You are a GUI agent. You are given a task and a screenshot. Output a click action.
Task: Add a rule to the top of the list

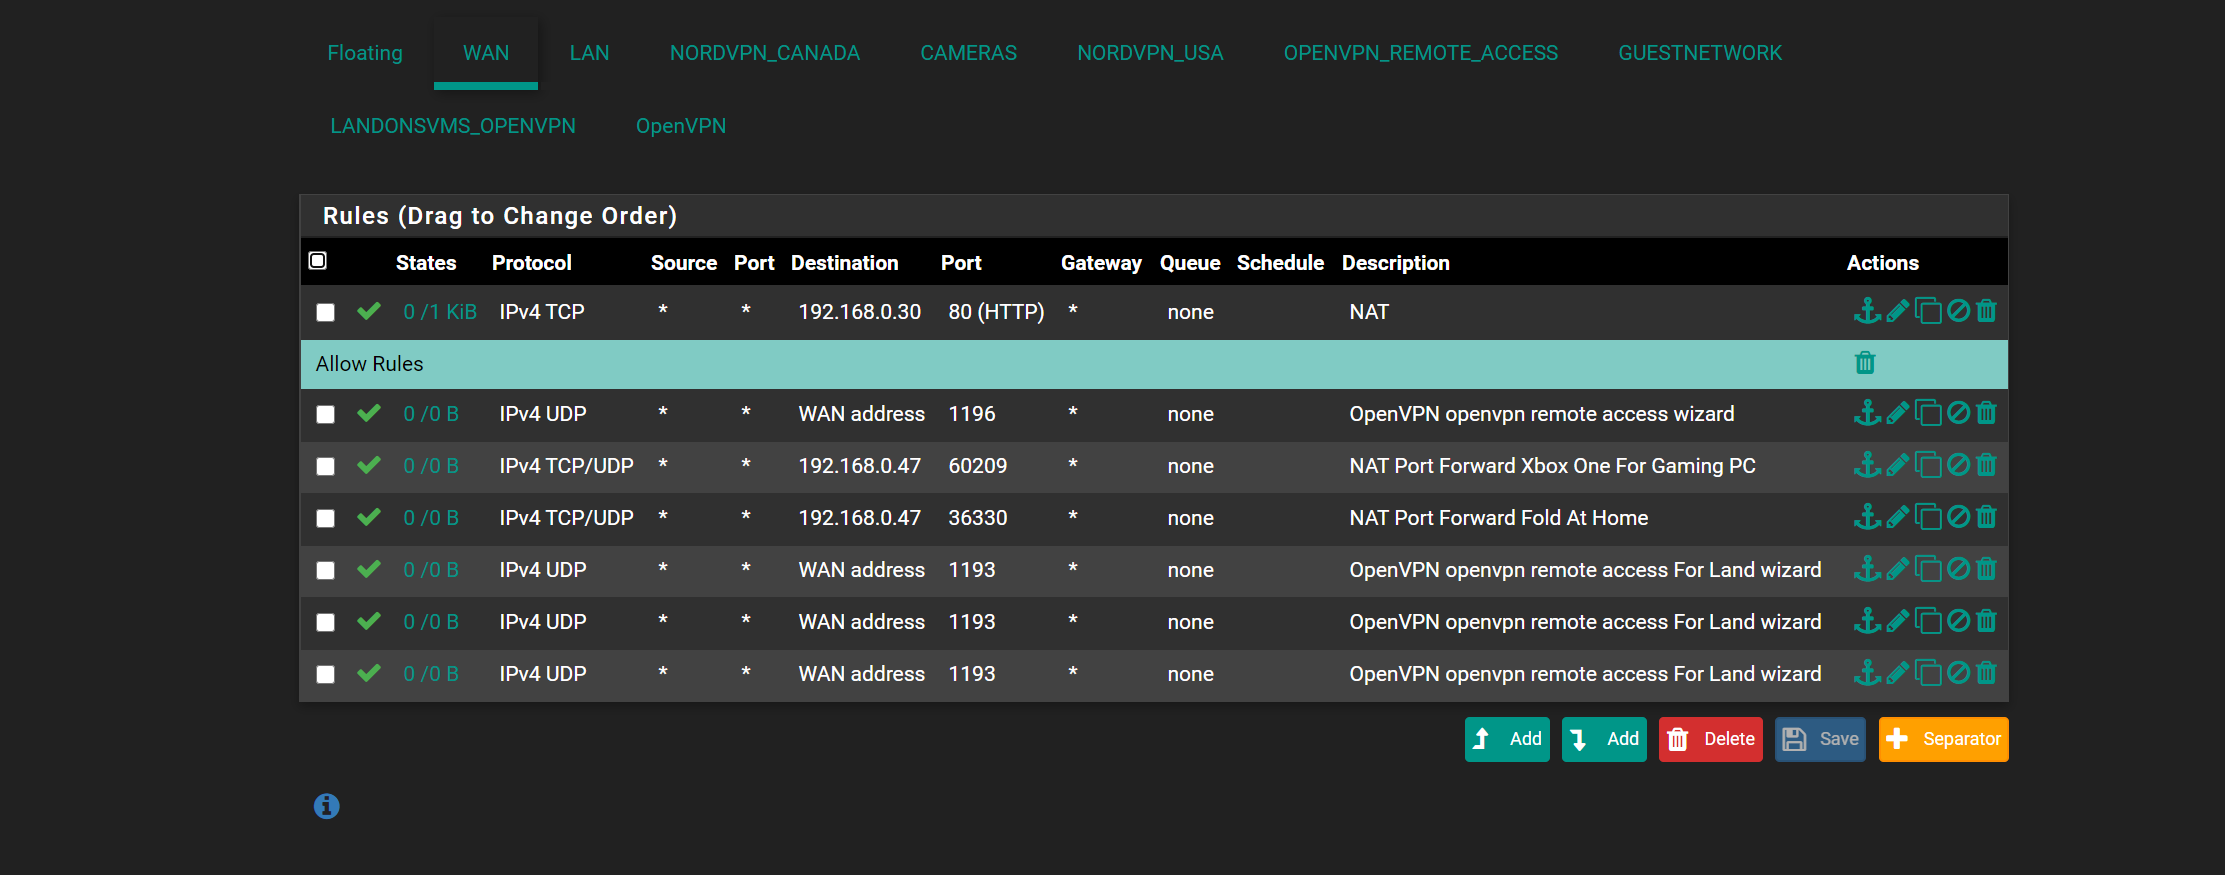[x=1507, y=739]
